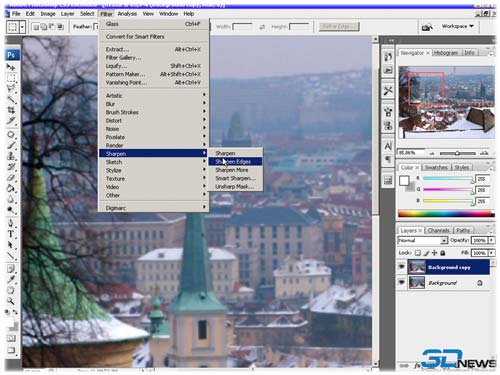Viewport: 500px width, 375px height.
Task: Toggle lock transparent pixels
Action: 418,253
